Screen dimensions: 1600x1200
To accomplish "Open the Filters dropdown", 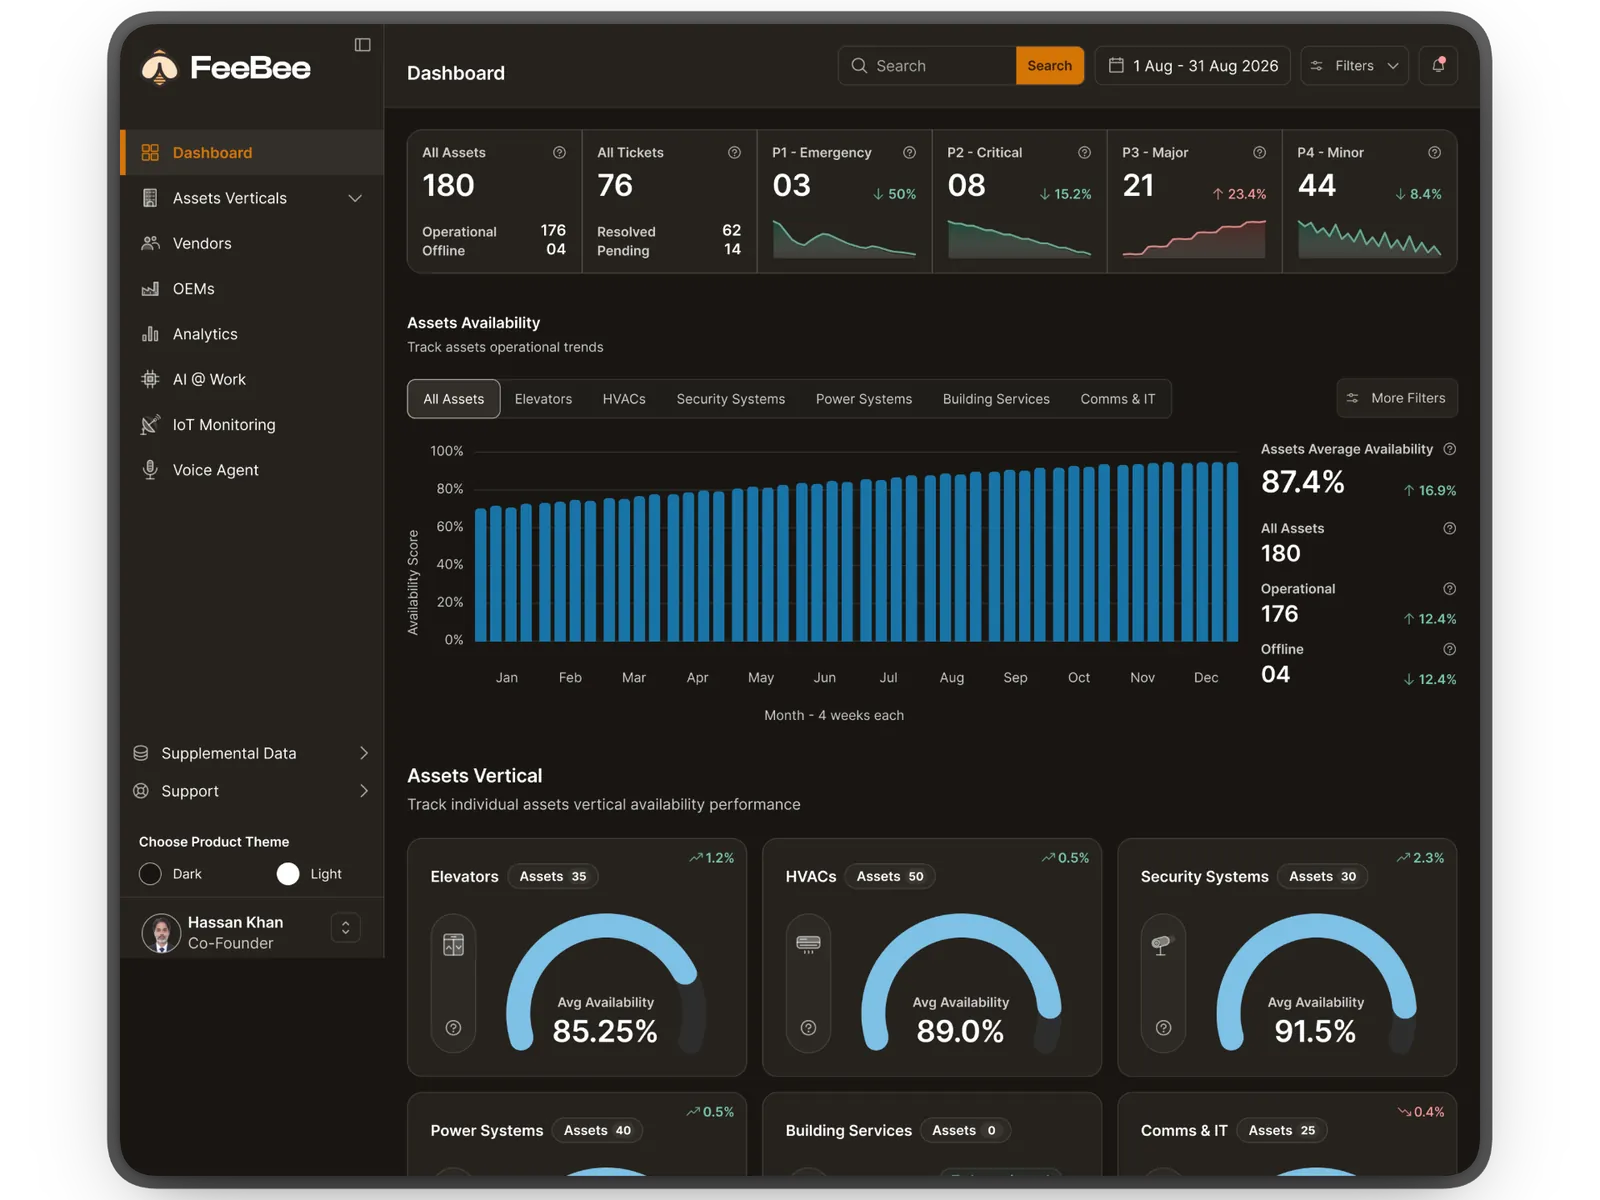I will [1354, 65].
